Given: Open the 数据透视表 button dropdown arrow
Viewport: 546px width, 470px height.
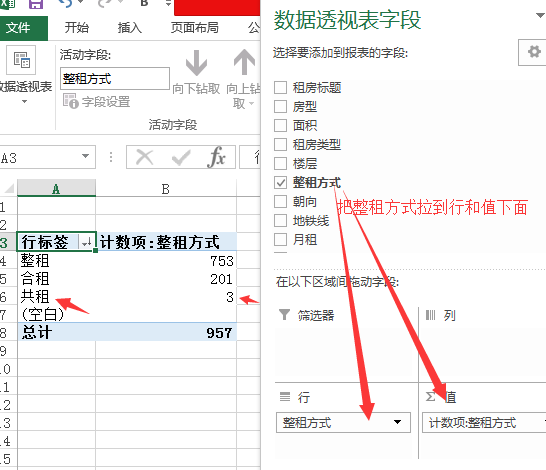Looking at the screenshot, I should point(24,102).
